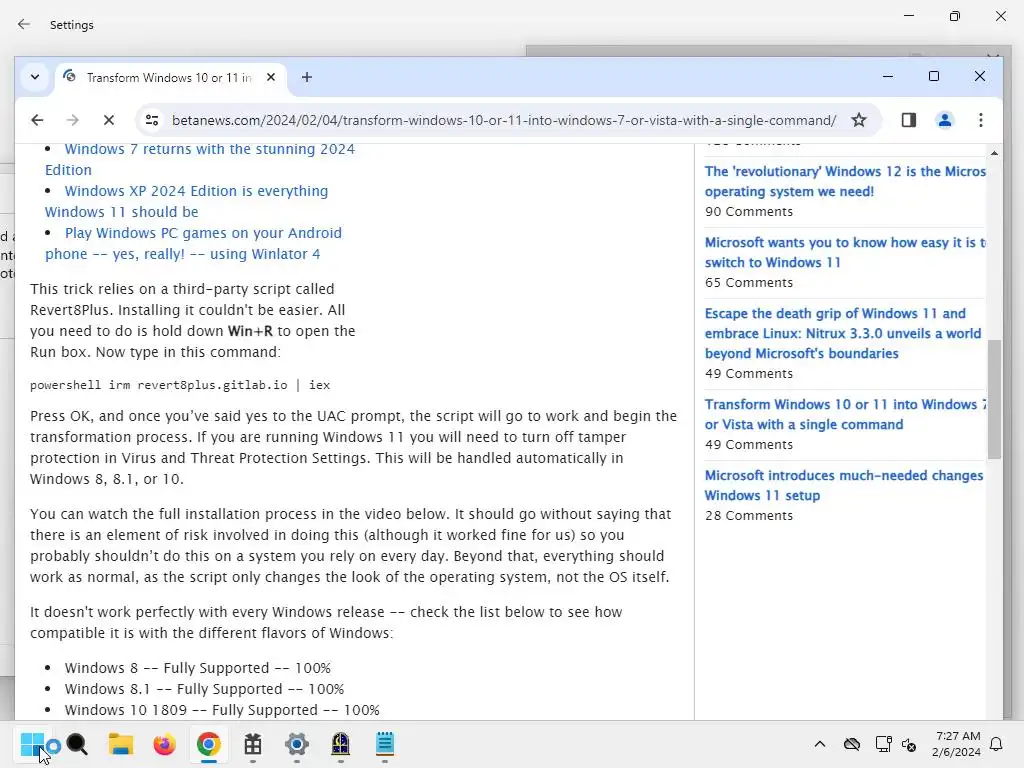Restore down the Settings window
The height and width of the screenshot is (768, 1024).
[x=954, y=16]
